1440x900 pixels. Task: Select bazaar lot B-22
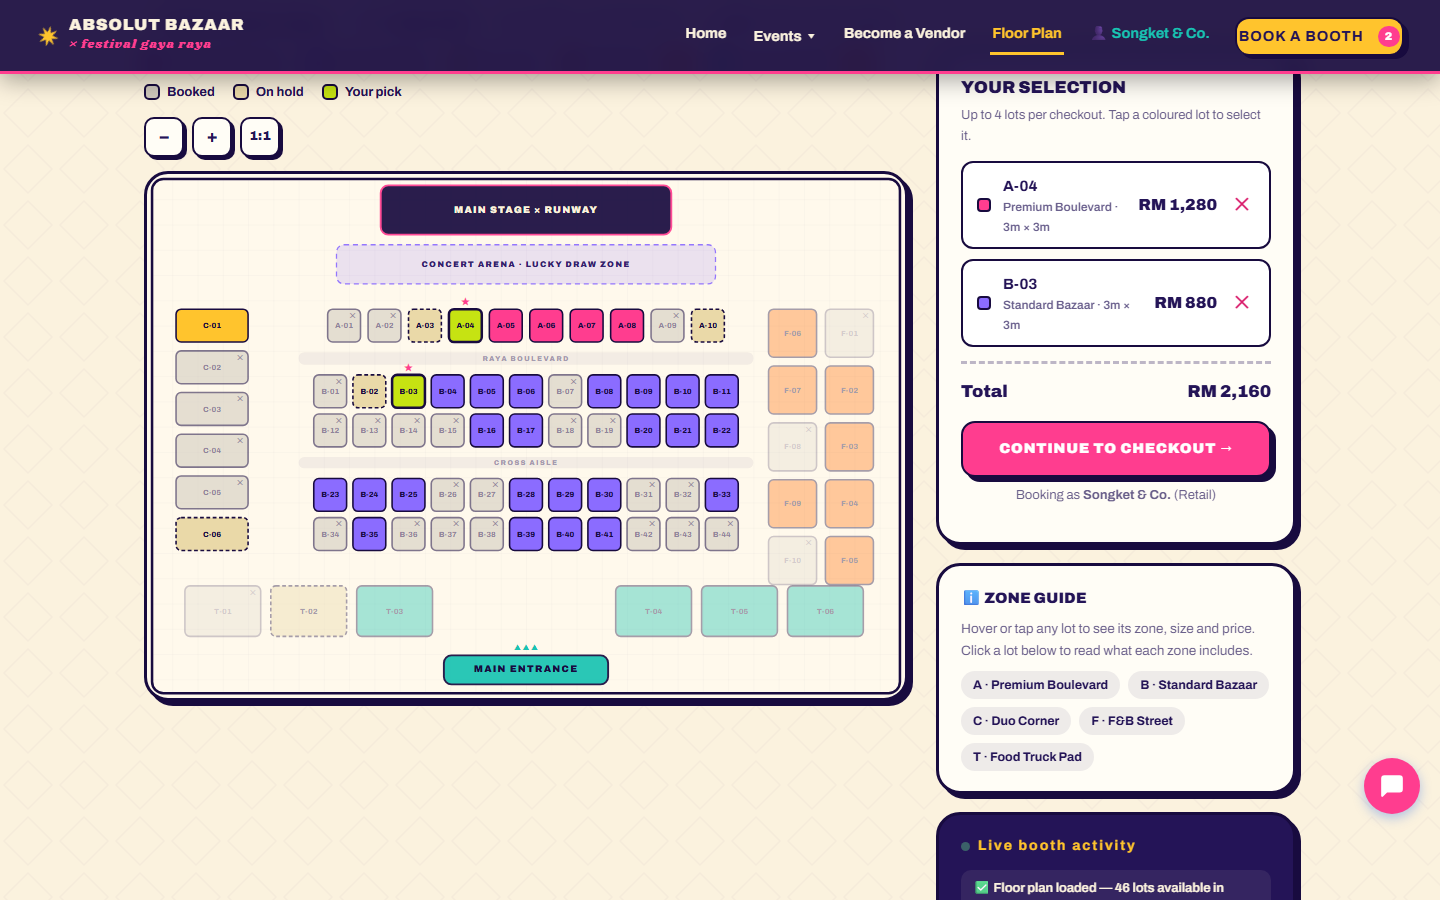tap(722, 430)
